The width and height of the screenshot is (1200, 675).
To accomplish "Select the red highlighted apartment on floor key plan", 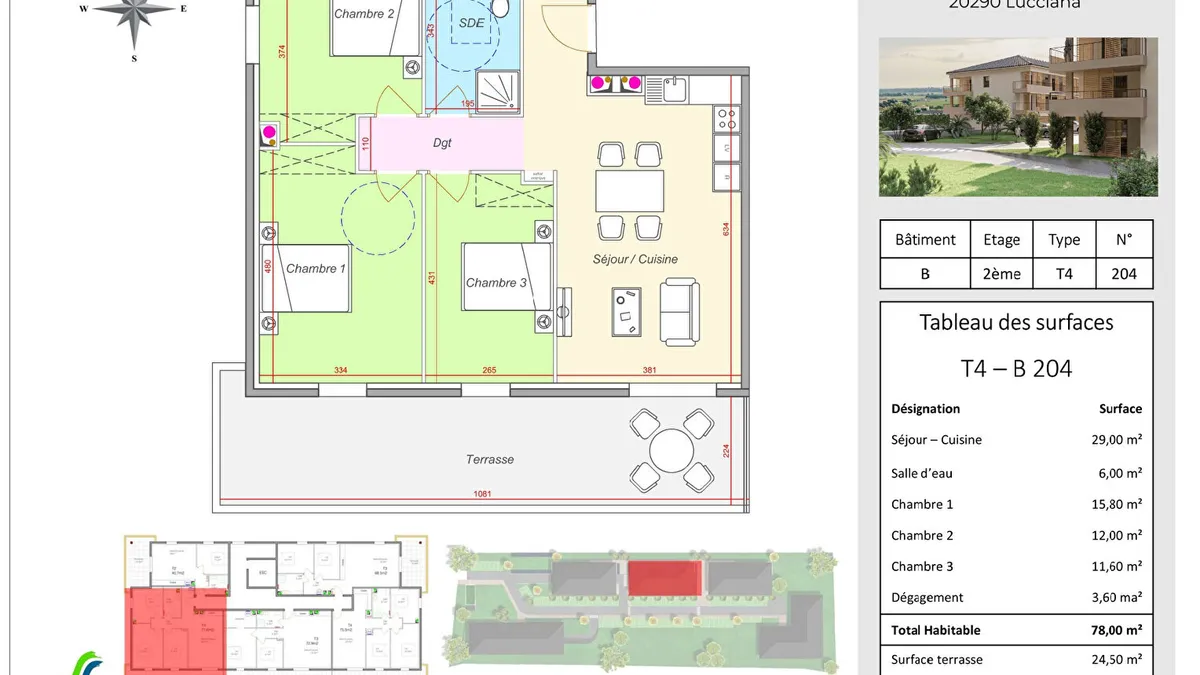I will click(x=174, y=629).
